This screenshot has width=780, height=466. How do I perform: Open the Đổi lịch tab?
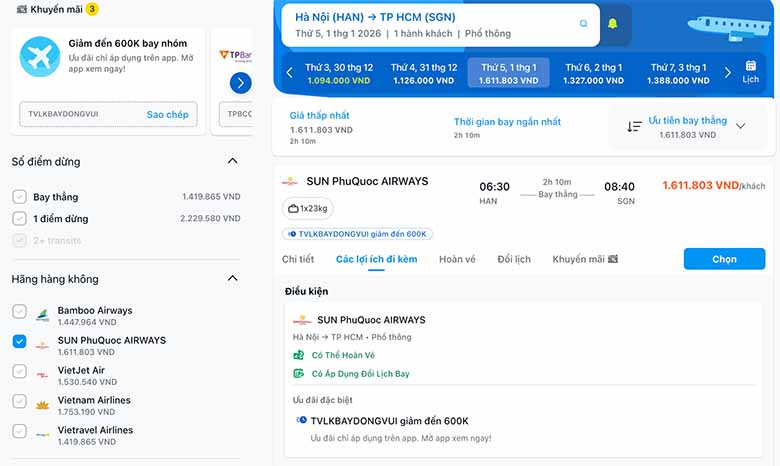(x=514, y=259)
